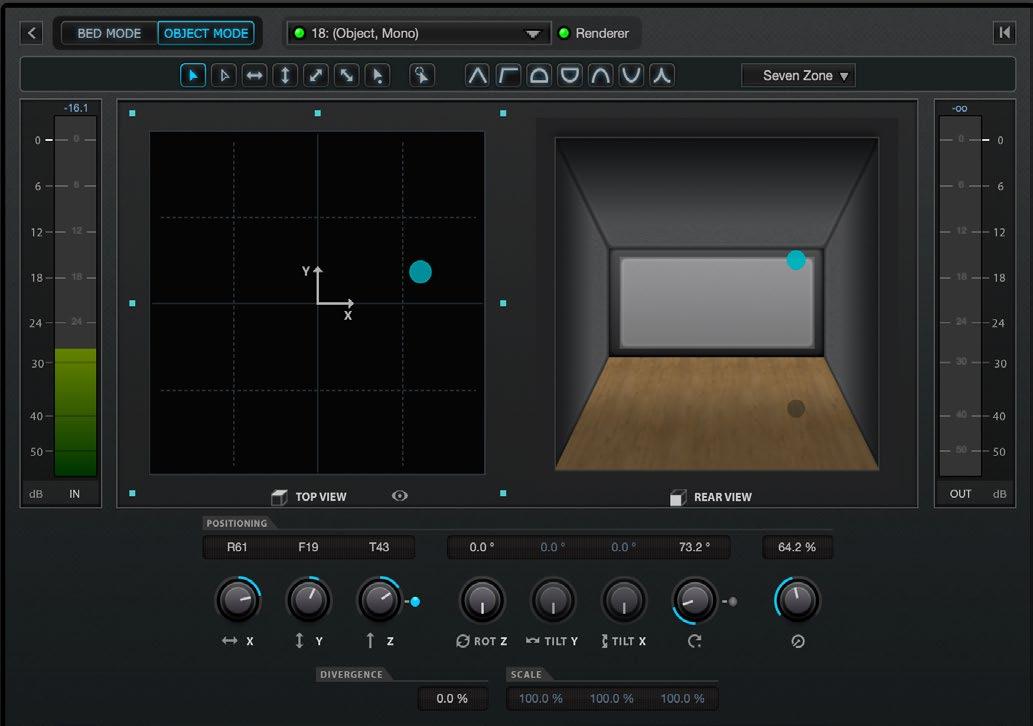Click the TILT X icon label
The height and width of the screenshot is (726, 1033).
tap(623, 641)
